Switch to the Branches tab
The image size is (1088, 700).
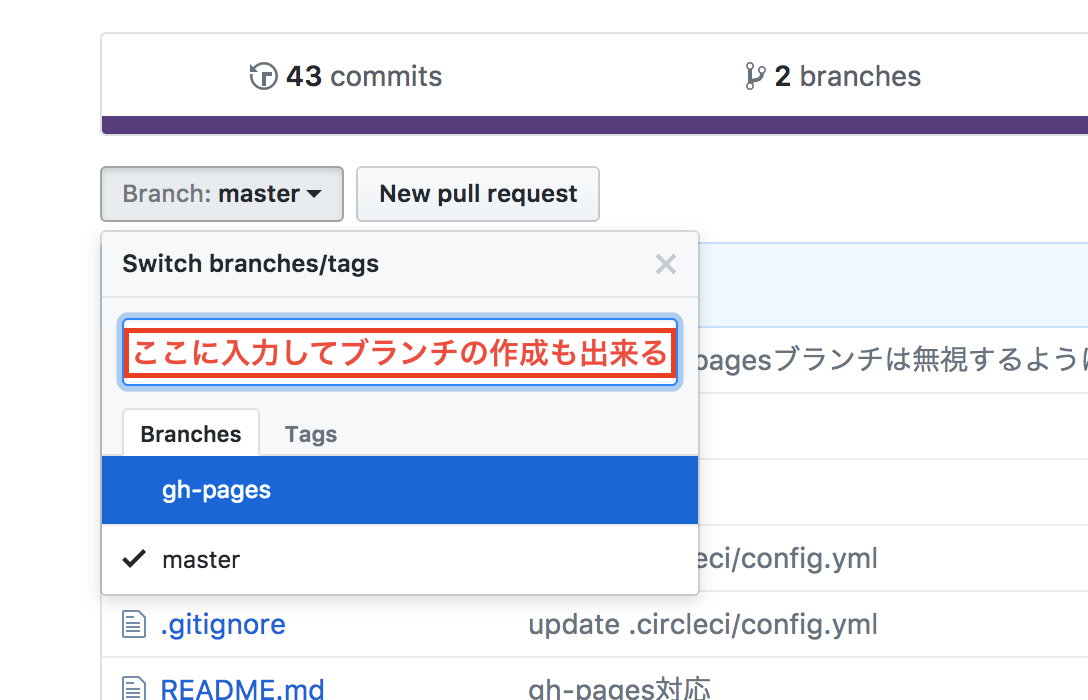191,433
